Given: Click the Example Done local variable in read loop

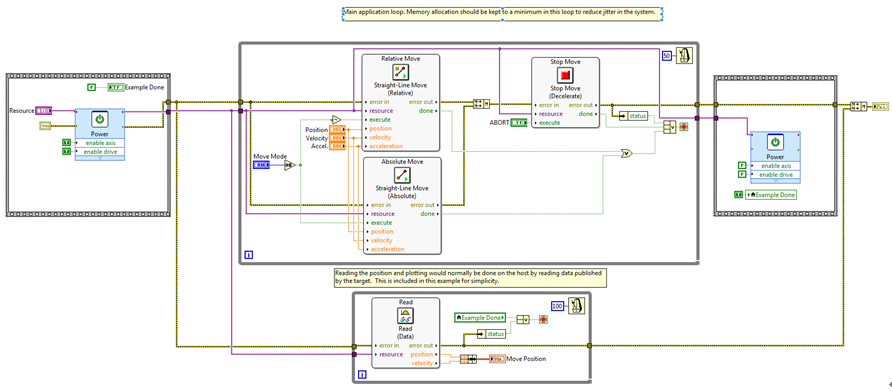Looking at the screenshot, I should tap(480, 317).
